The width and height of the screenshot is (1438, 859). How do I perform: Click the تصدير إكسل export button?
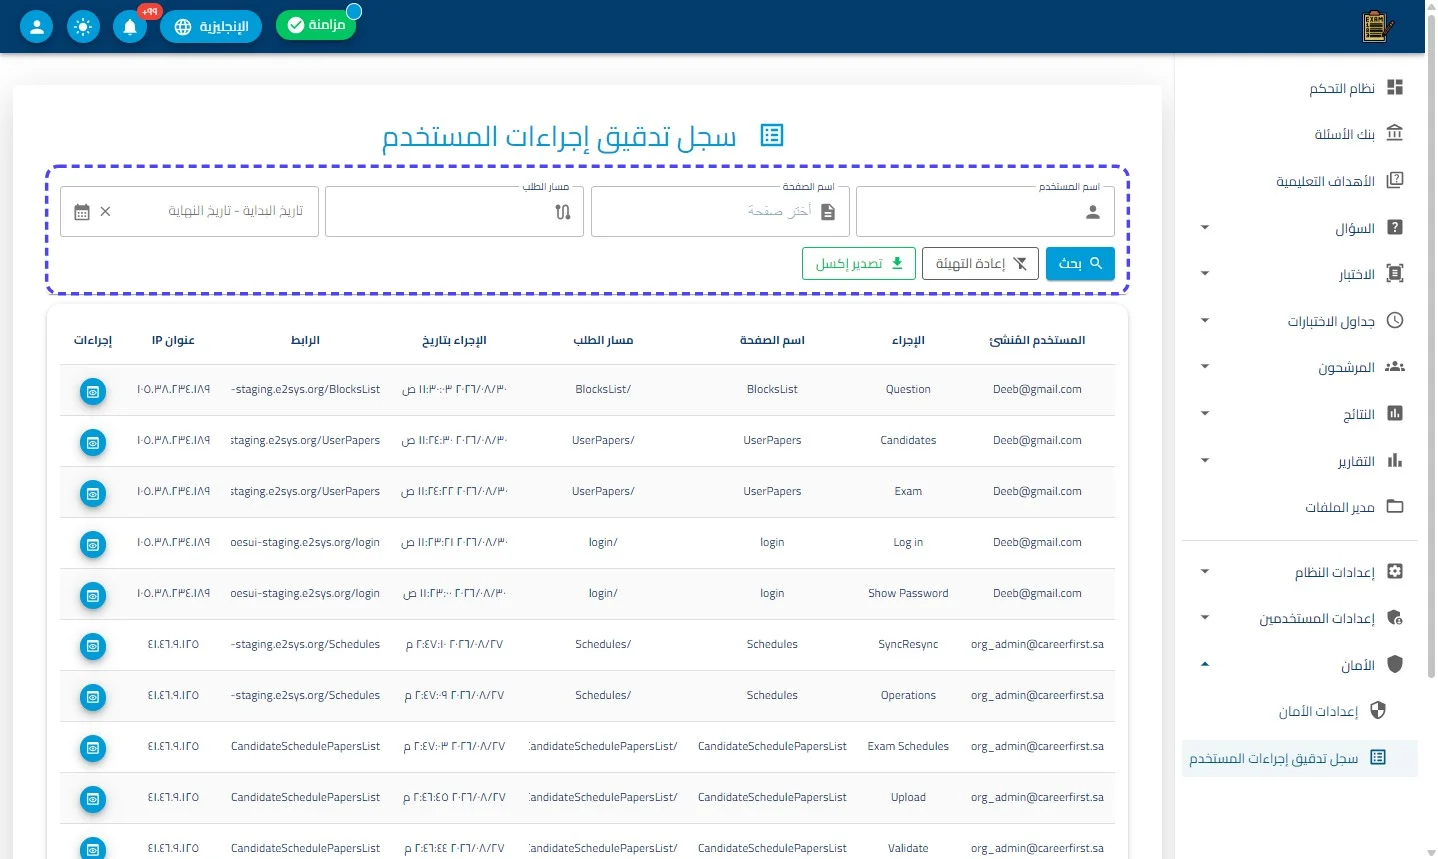[x=859, y=264]
